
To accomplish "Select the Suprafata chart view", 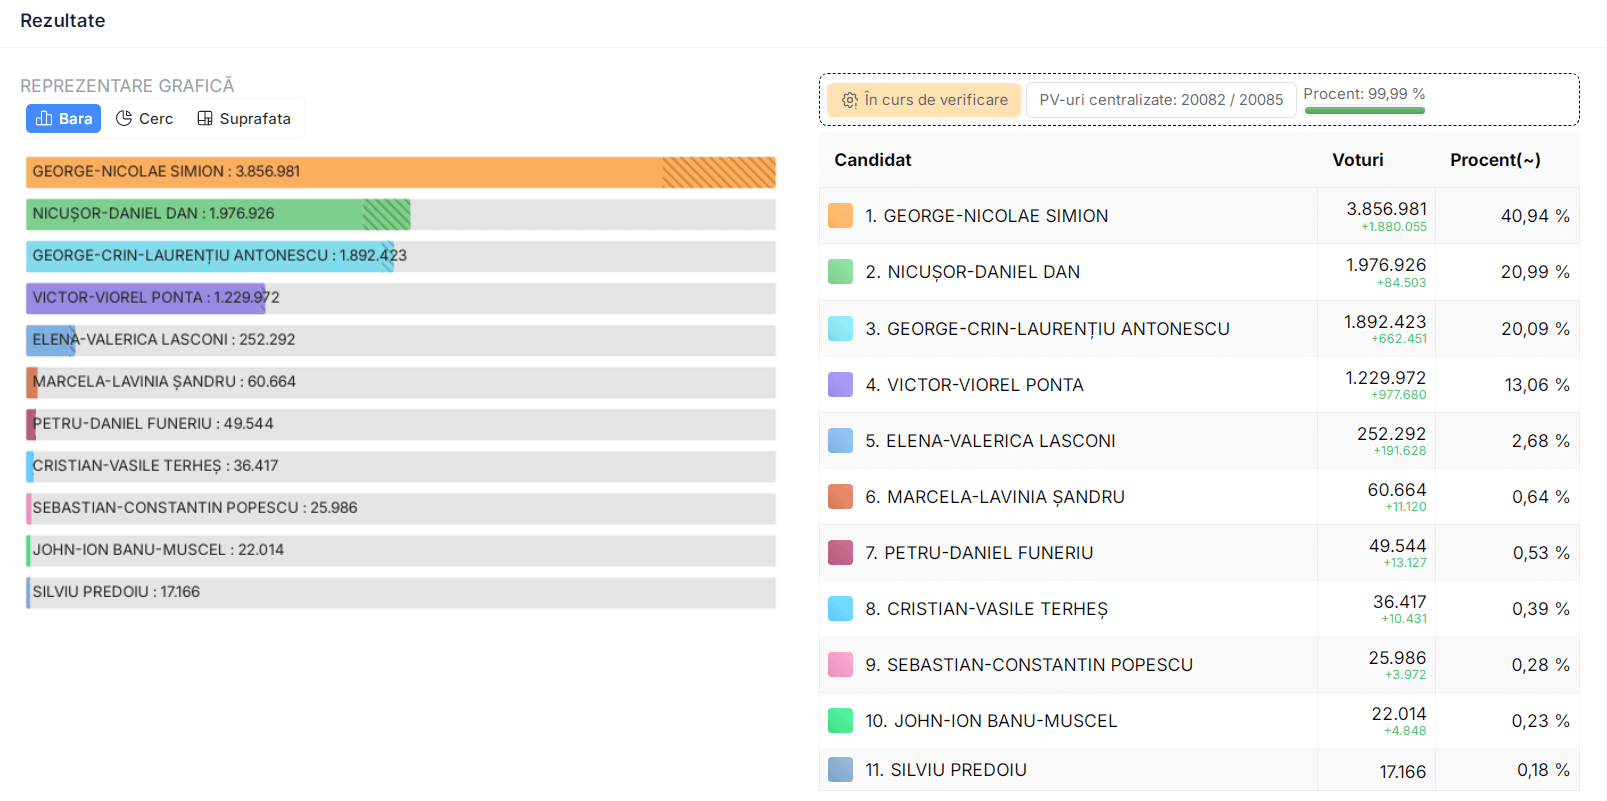I will [x=245, y=119].
